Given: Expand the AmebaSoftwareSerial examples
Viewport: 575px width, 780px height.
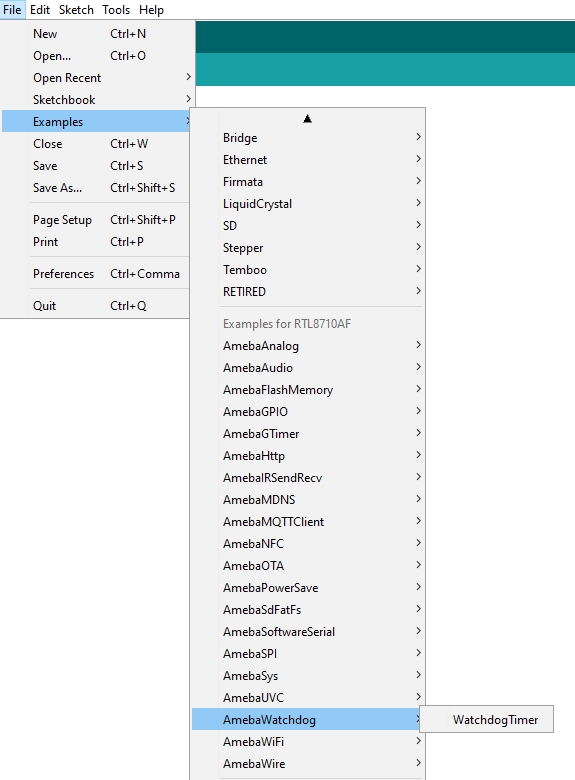Looking at the screenshot, I should point(307,631).
